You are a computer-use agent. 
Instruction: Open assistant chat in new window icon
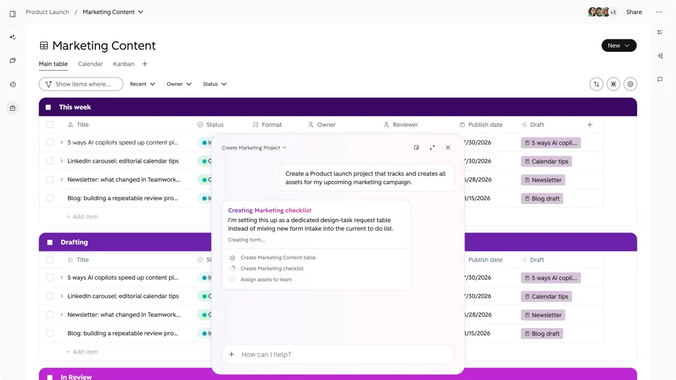pos(416,148)
